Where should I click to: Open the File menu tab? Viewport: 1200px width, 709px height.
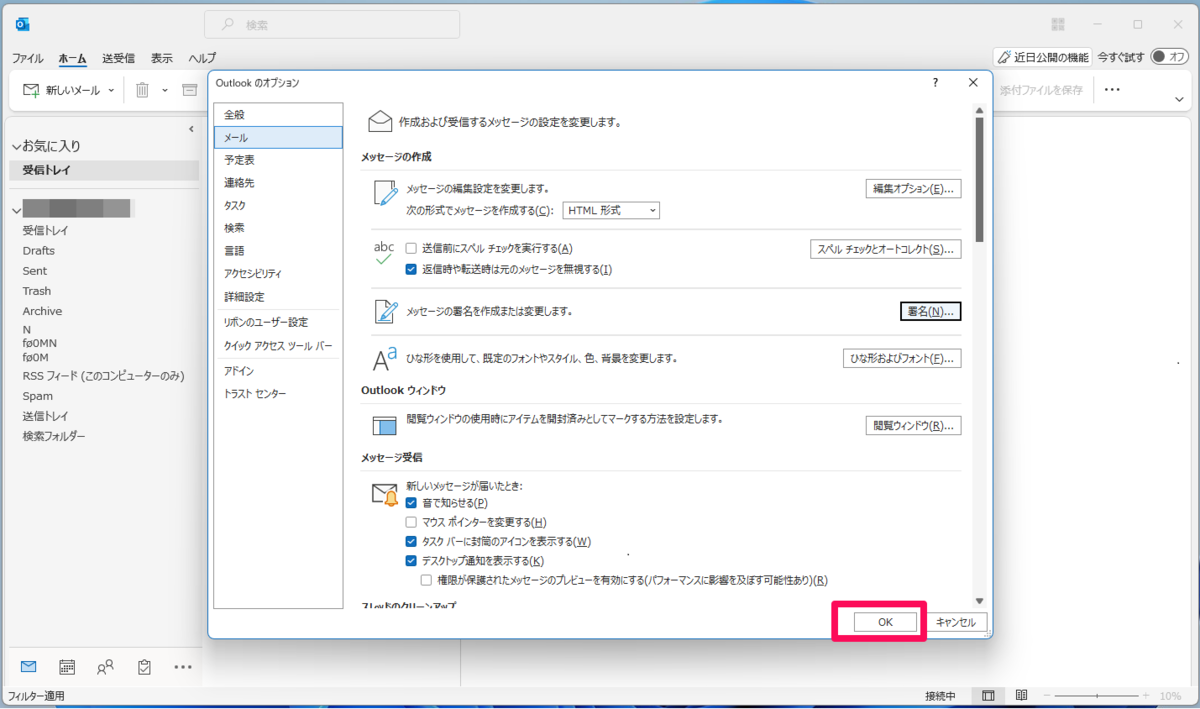click(27, 58)
